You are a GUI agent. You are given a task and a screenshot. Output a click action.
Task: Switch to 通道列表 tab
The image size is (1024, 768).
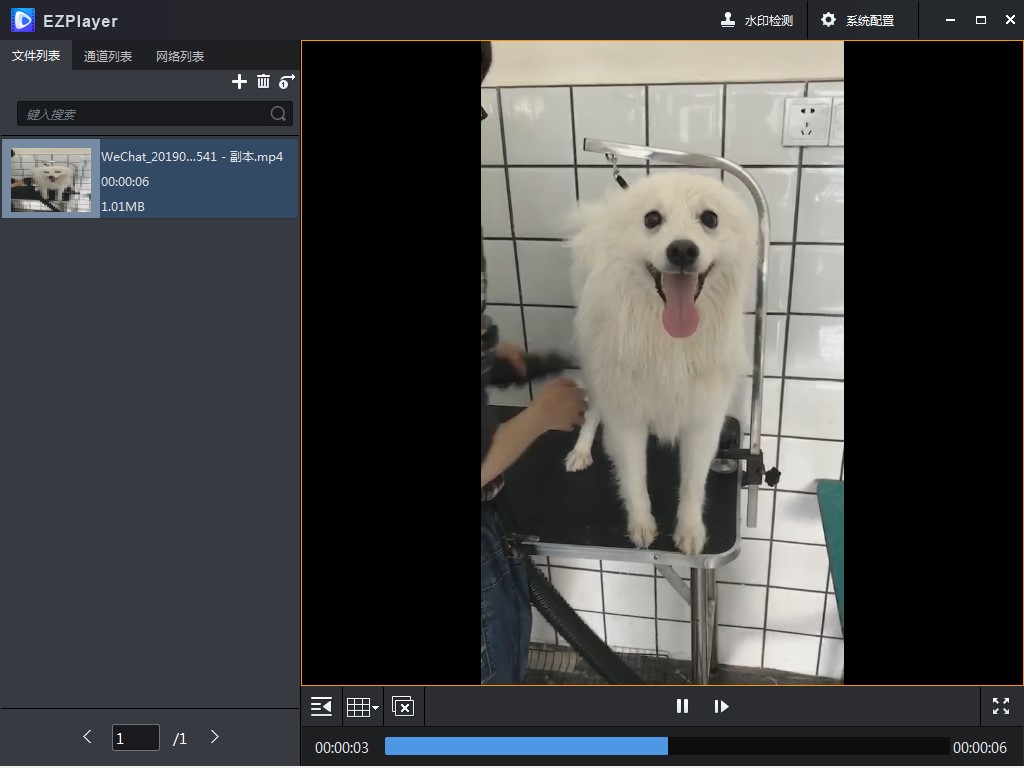108,56
